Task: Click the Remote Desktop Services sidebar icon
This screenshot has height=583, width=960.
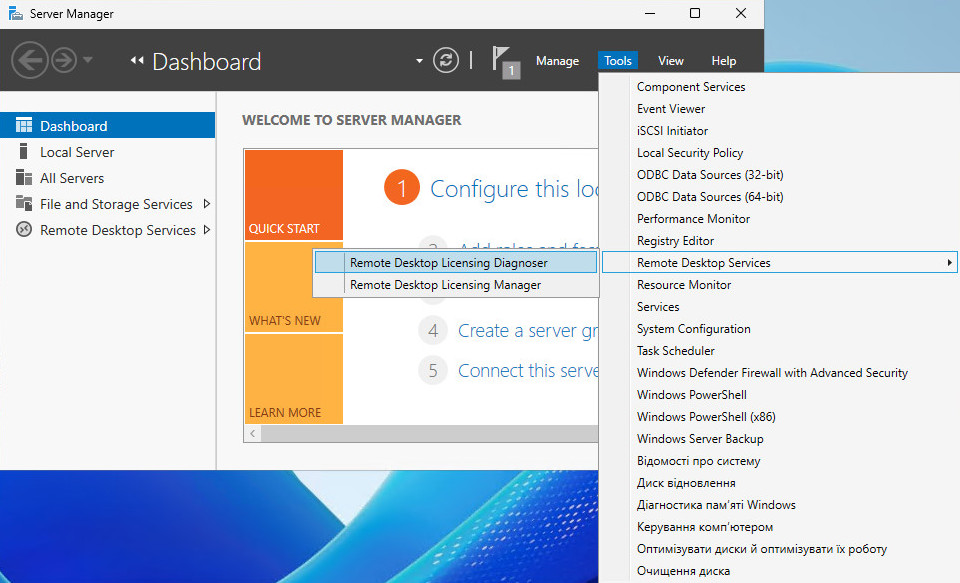Action: pyautogui.click(x=24, y=230)
